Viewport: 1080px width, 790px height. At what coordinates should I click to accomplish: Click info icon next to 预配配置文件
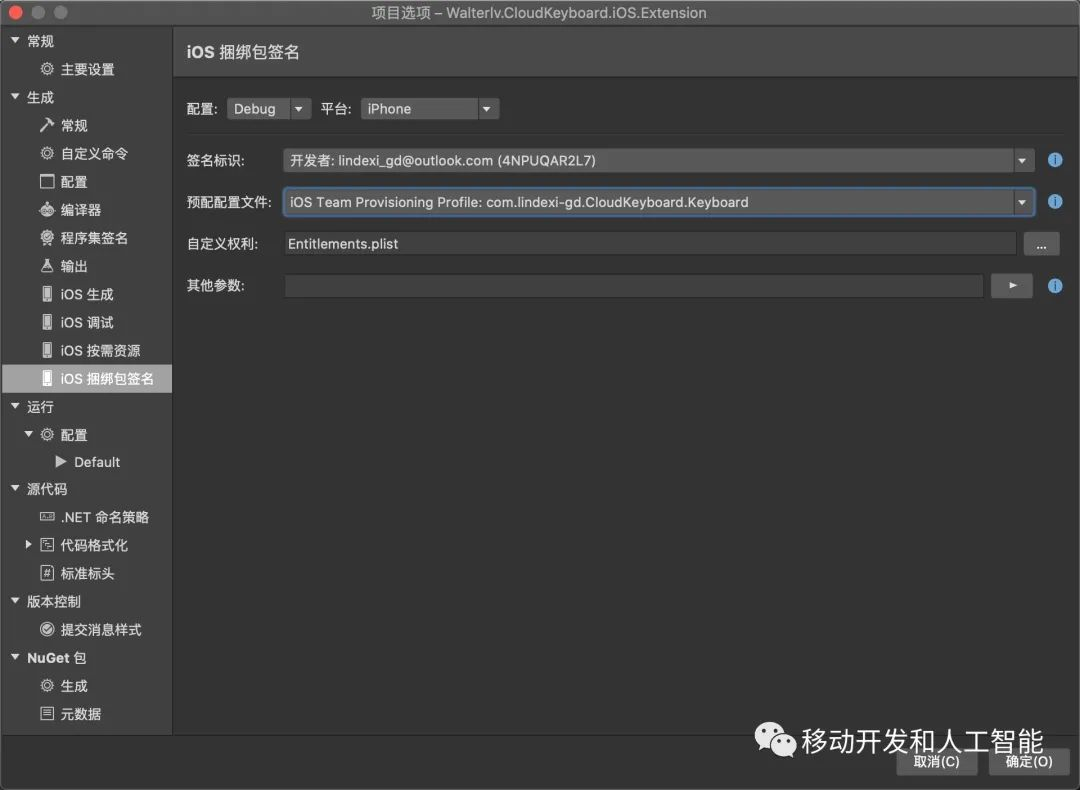pos(1055,202)
